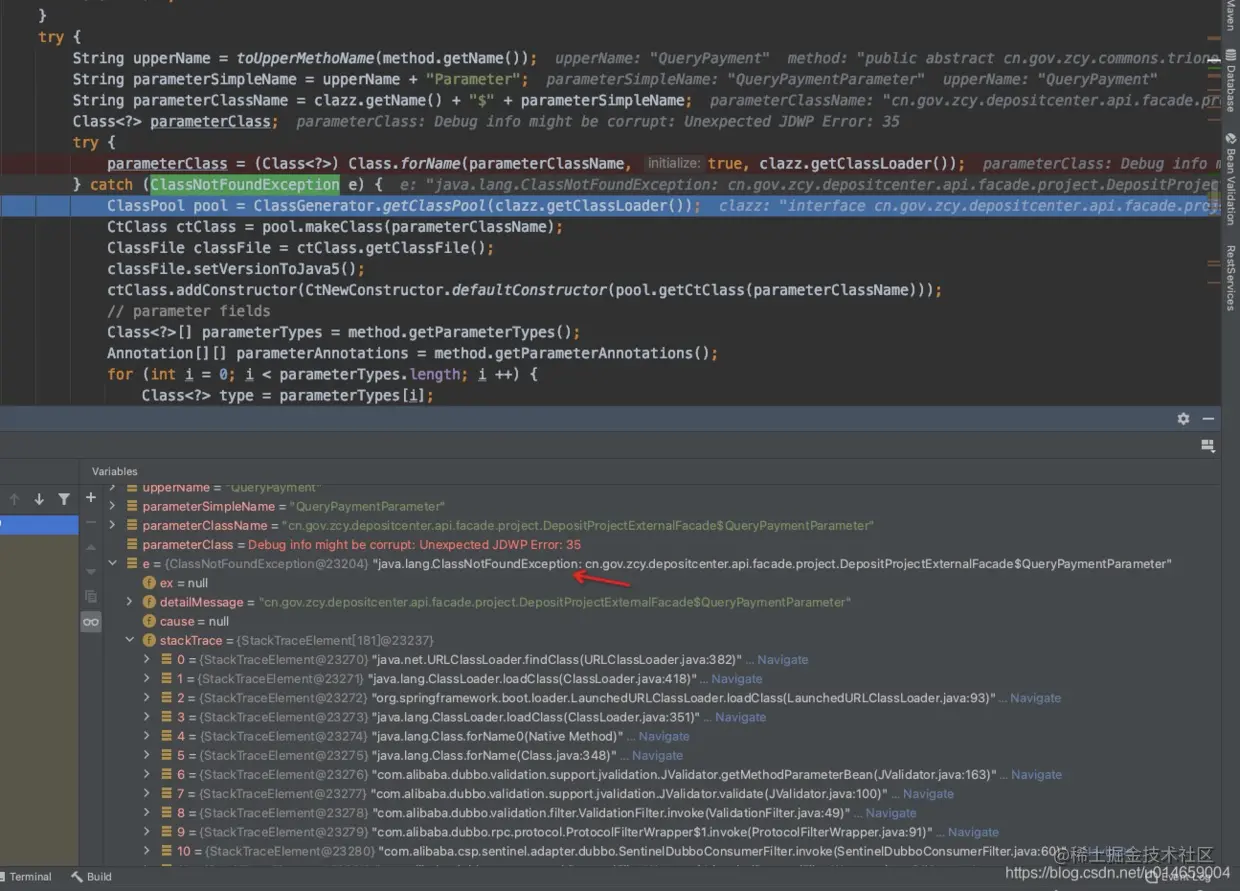Image resolution: width=1240 pixels, height=891 pixels.
Task: Click the getParameterAnnotations code line
Action: coord(413,353)
